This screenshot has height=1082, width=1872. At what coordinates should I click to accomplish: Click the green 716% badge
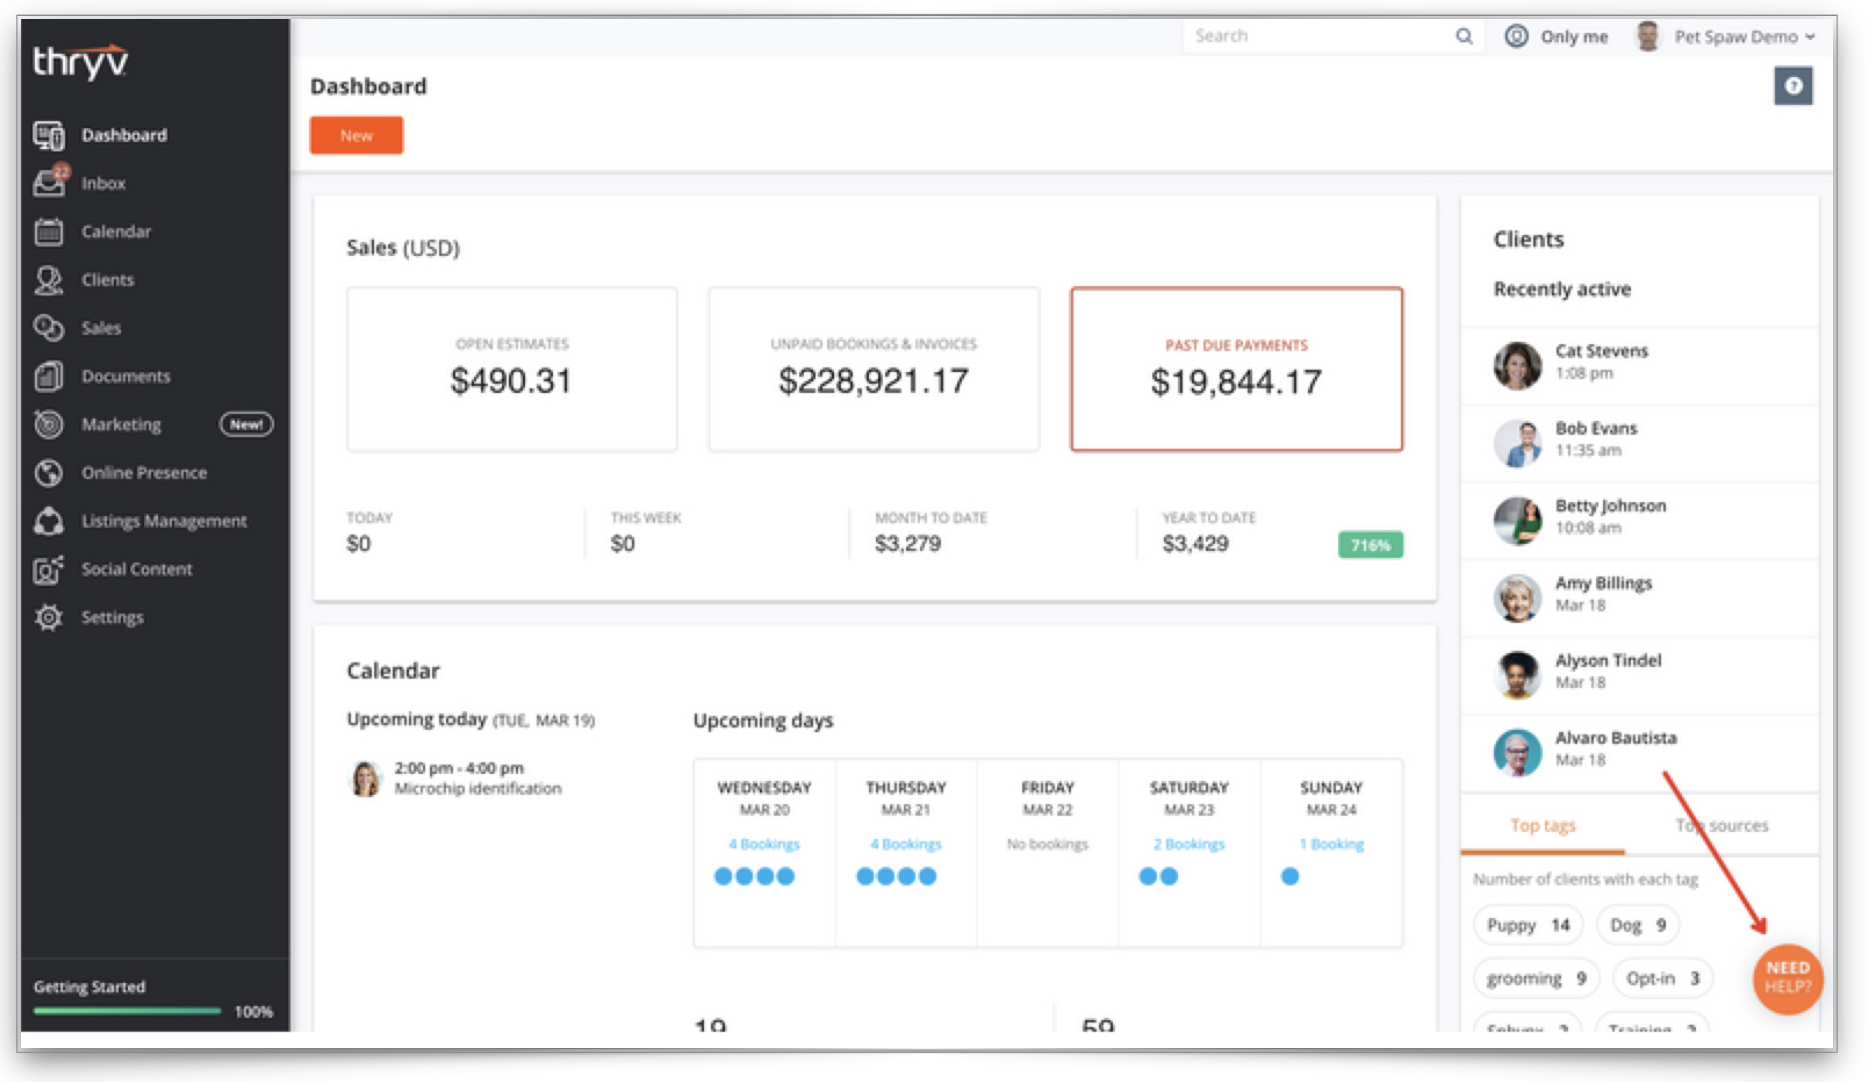pos(1370,545)
